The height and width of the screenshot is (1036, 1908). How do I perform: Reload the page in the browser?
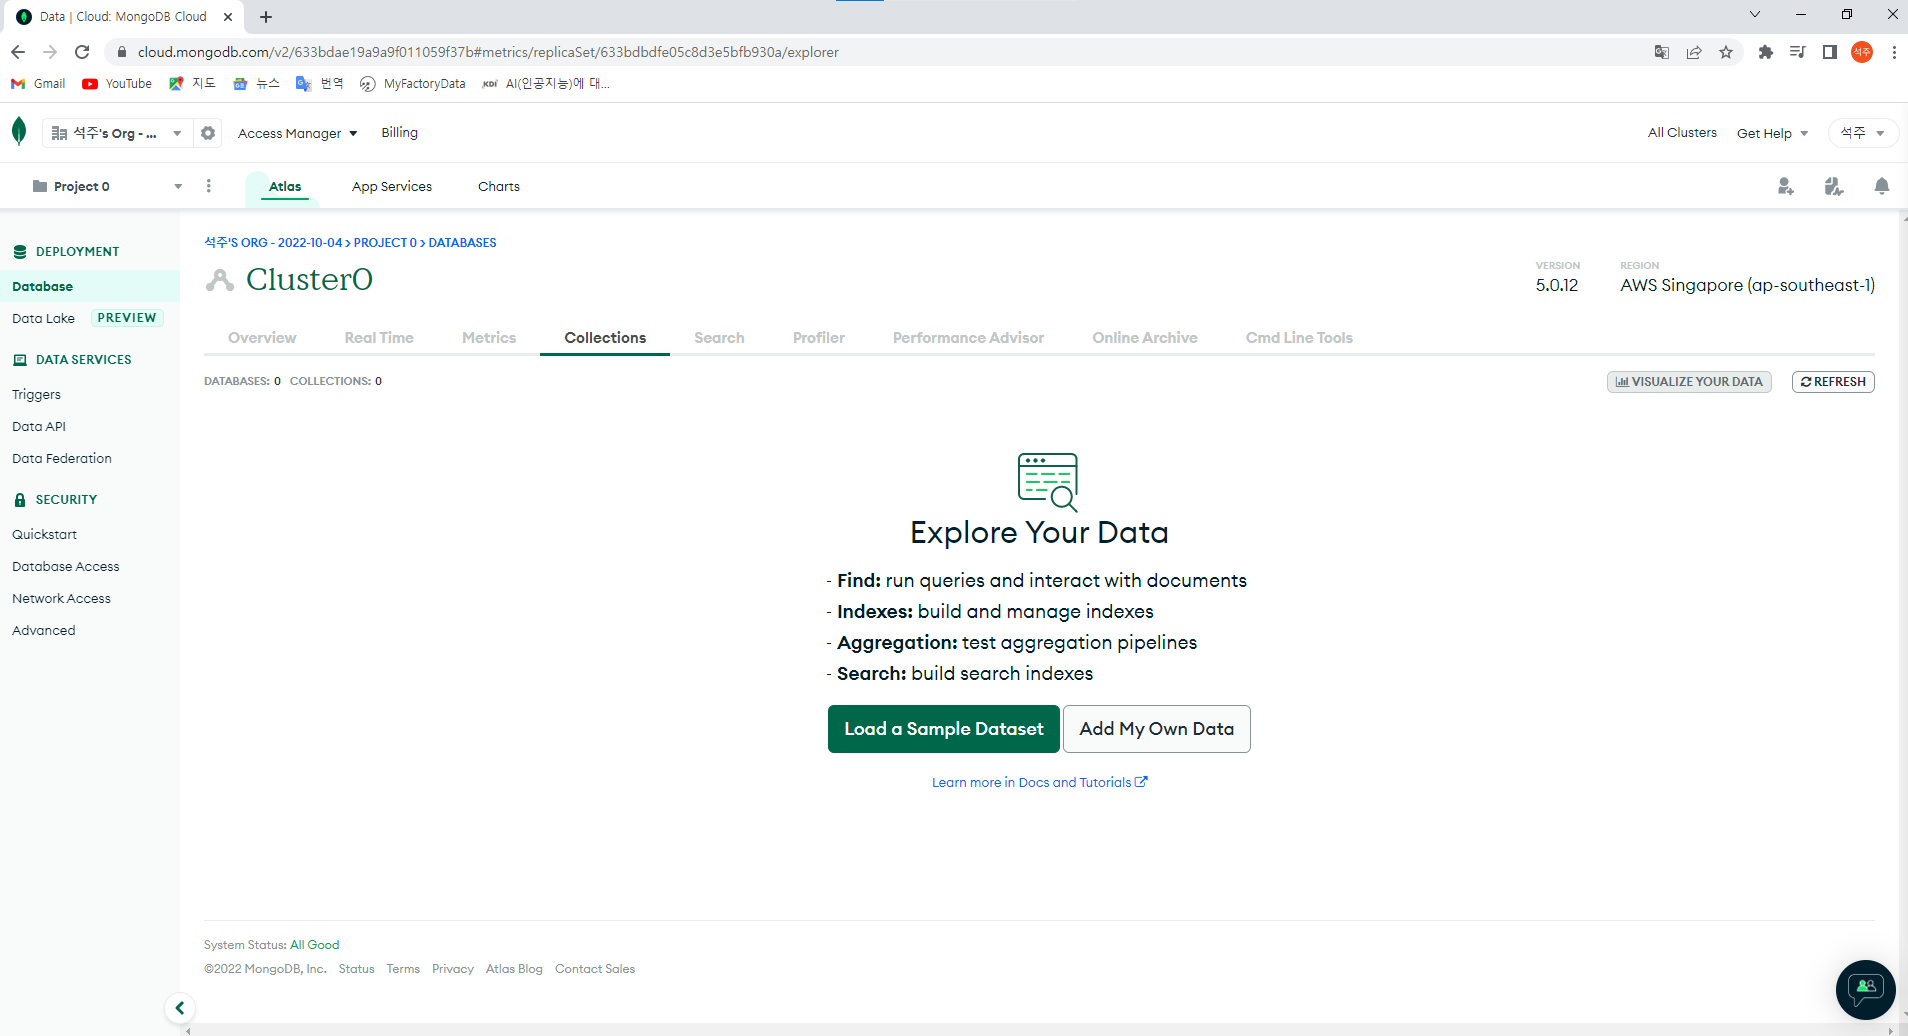pos(82,52)
